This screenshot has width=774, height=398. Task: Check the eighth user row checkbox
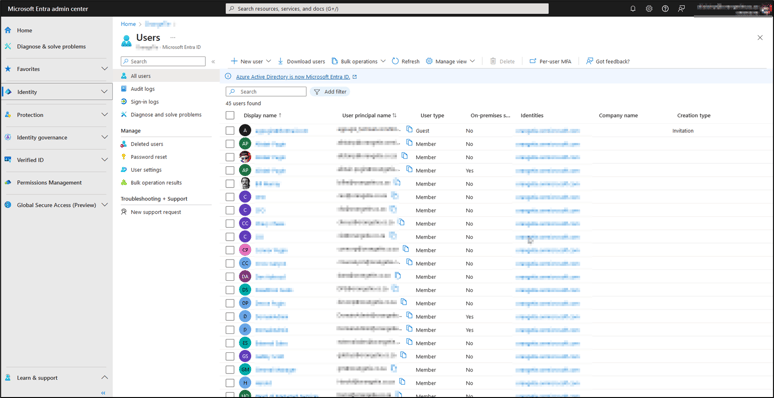(230, 223)
